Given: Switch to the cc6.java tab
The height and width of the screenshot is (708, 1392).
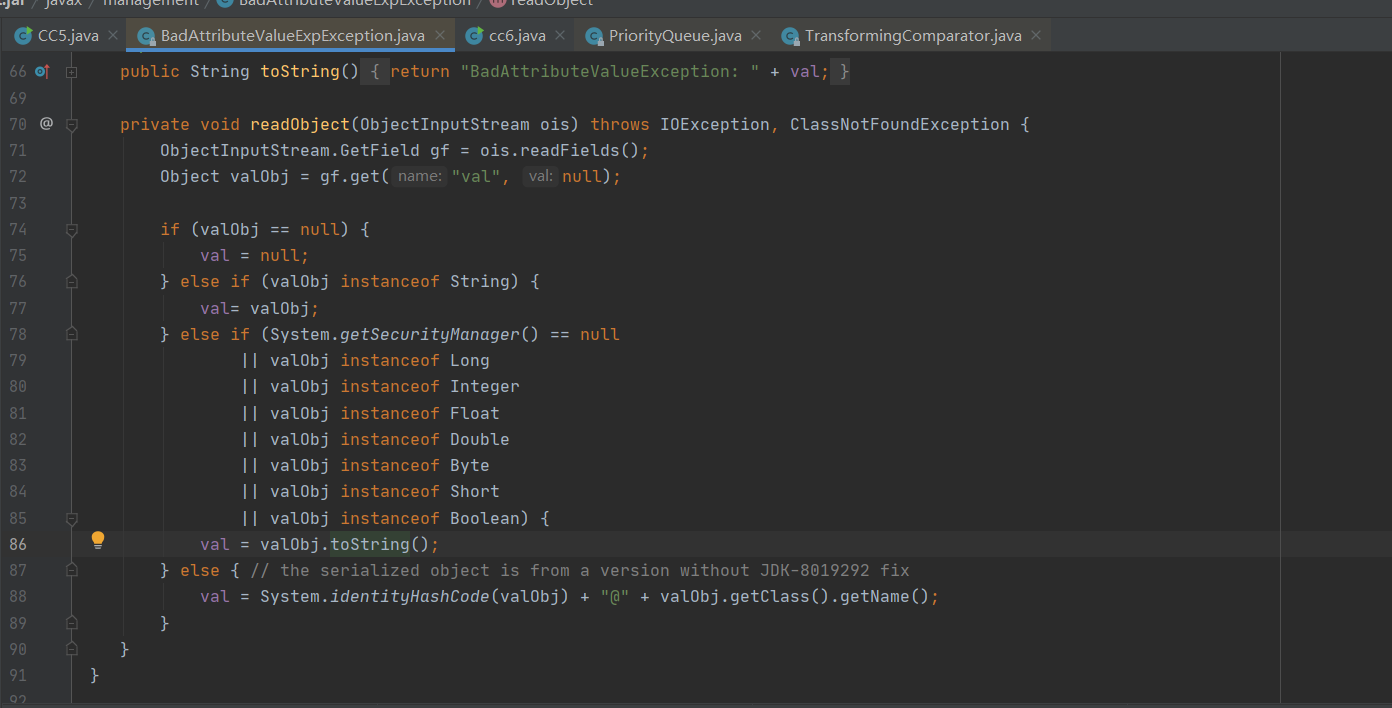Looking at the screenshot, I should click(517, 36).
